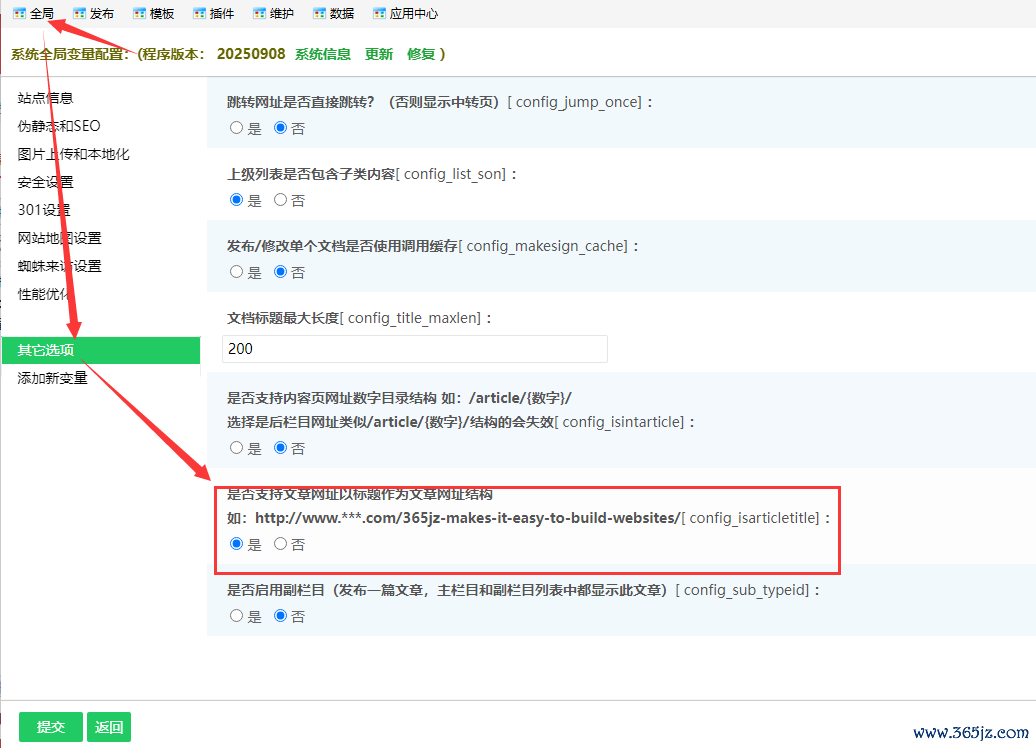Click the icon beside 应用中心 menu
The width and height of the screenshot is (1036, 748).
379,14
